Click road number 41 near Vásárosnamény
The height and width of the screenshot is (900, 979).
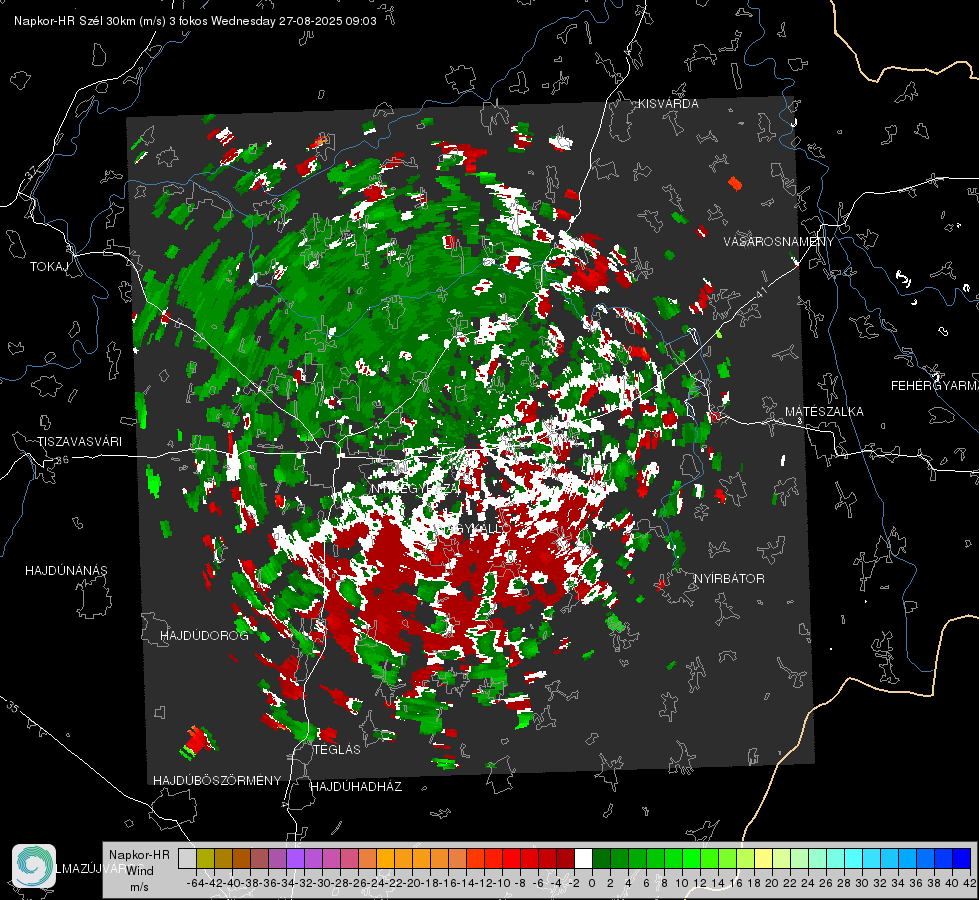click(760, 292)
